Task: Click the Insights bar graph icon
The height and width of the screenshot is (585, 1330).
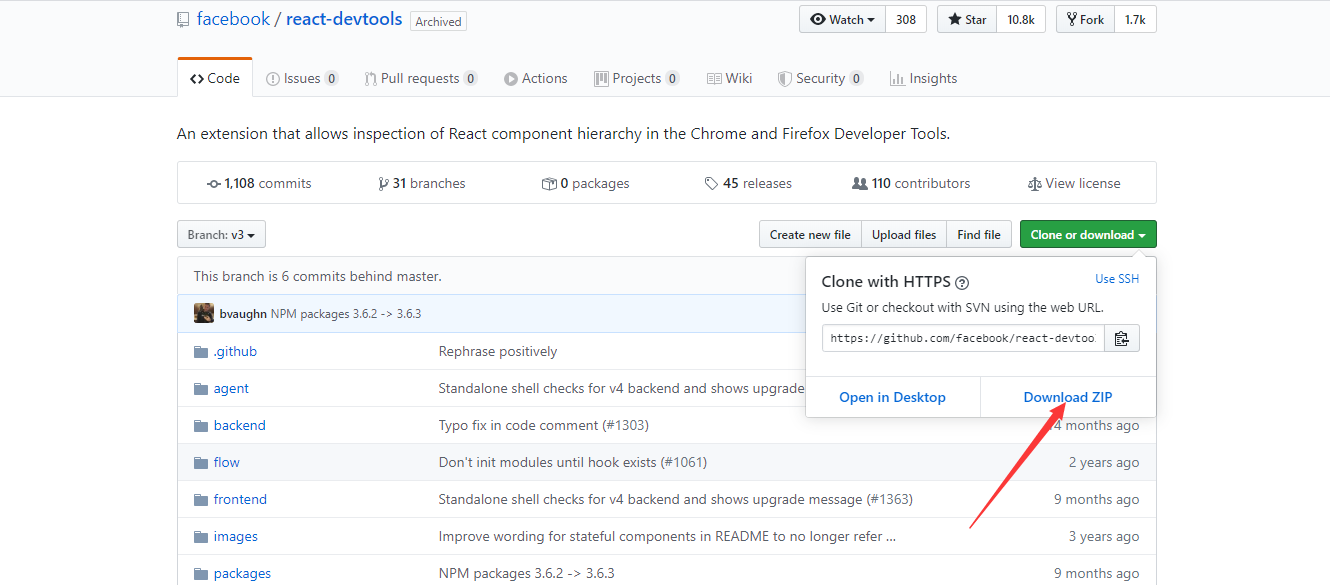Action: tap(897, 79)
